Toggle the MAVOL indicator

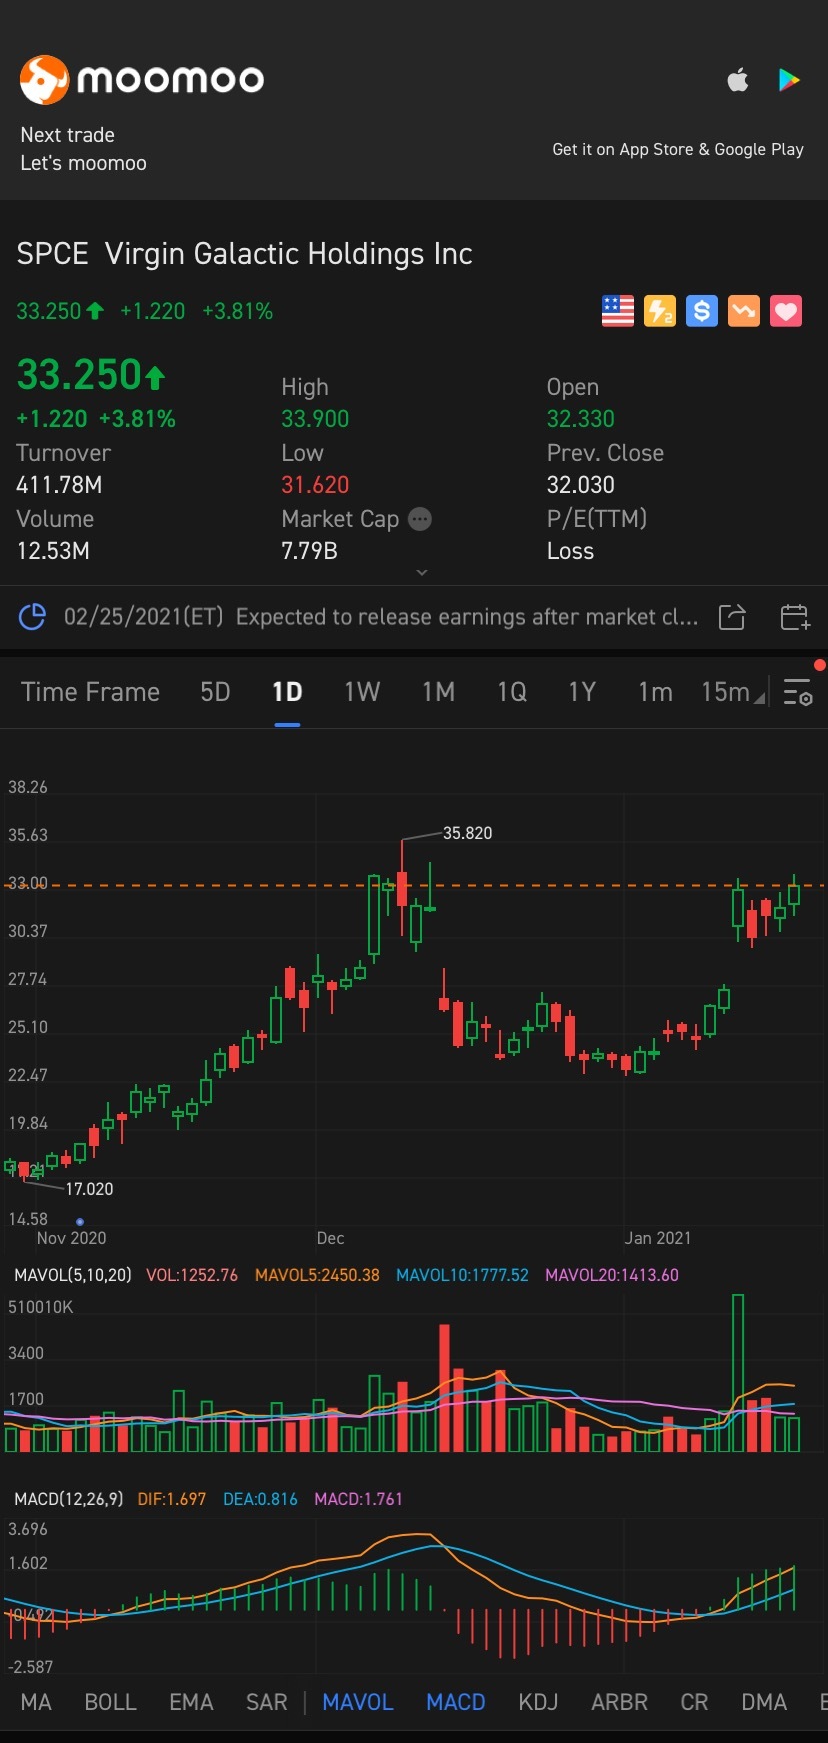click(x=358, y=1702)
